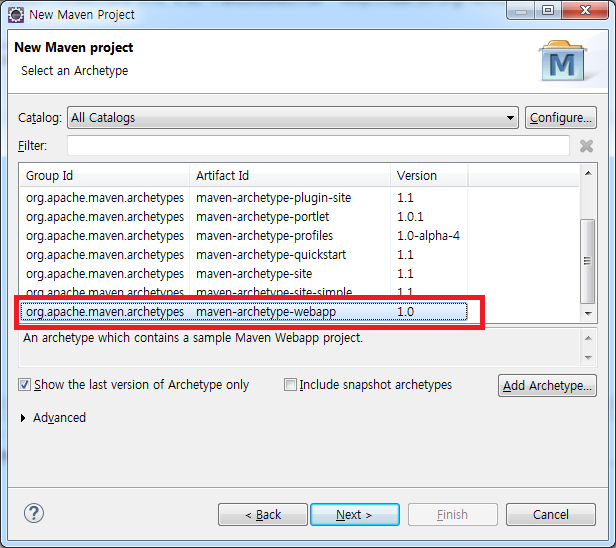Select maven-archetype-plugin-site row
Screen dimensions: 616x548
click(x=244, y=198)
